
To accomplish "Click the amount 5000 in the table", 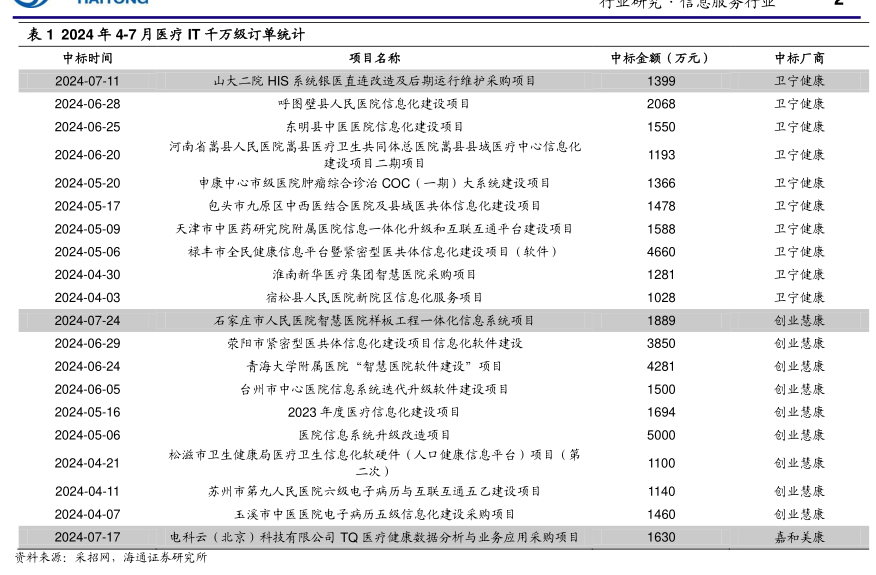I will (660, 435).
